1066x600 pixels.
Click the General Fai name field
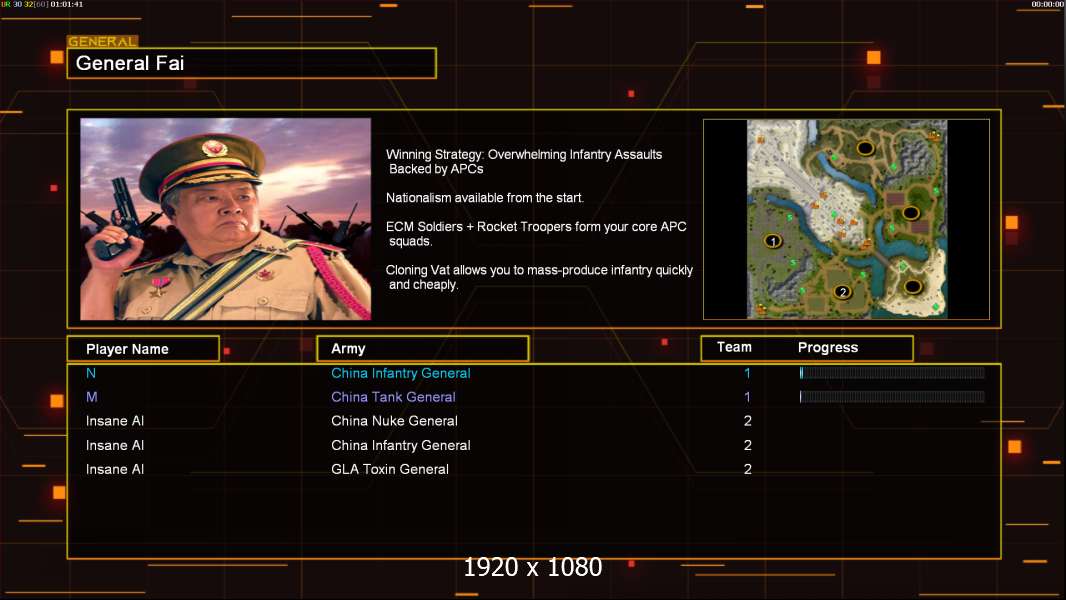click(252, 63)
